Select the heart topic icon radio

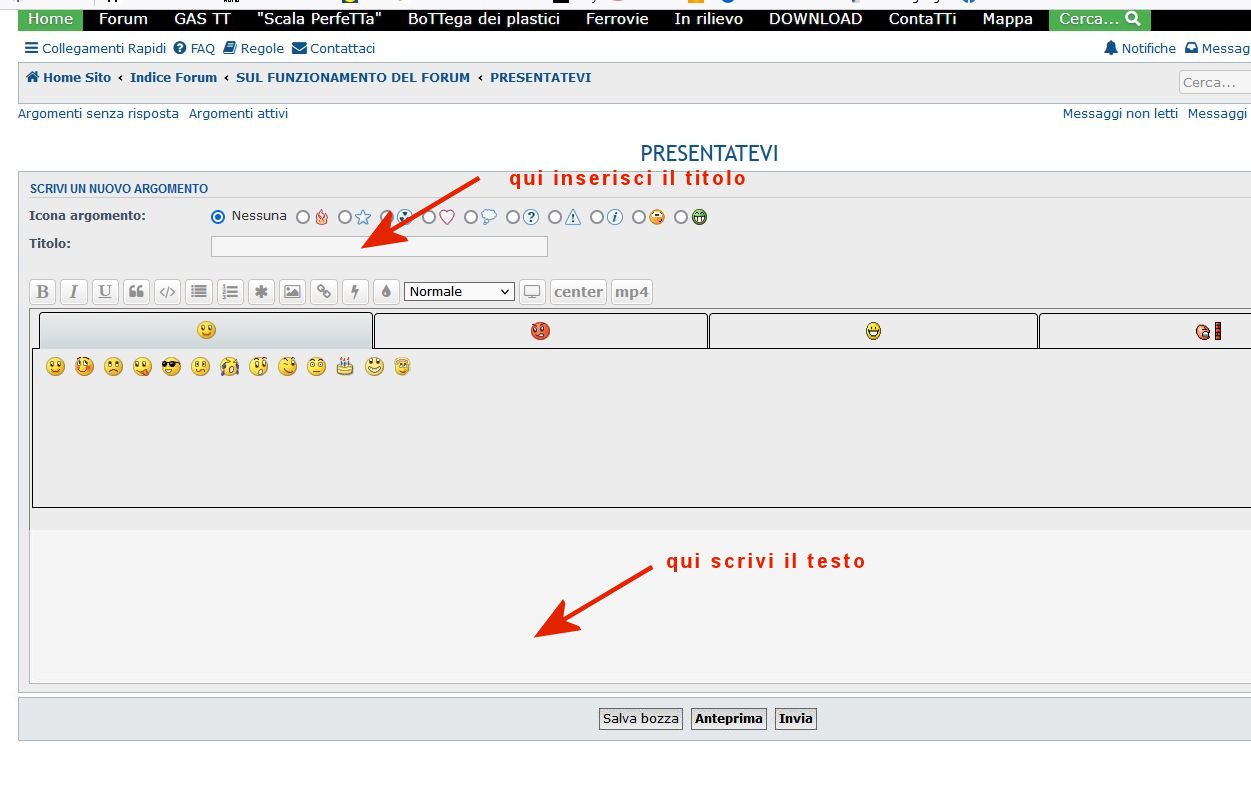429,217
